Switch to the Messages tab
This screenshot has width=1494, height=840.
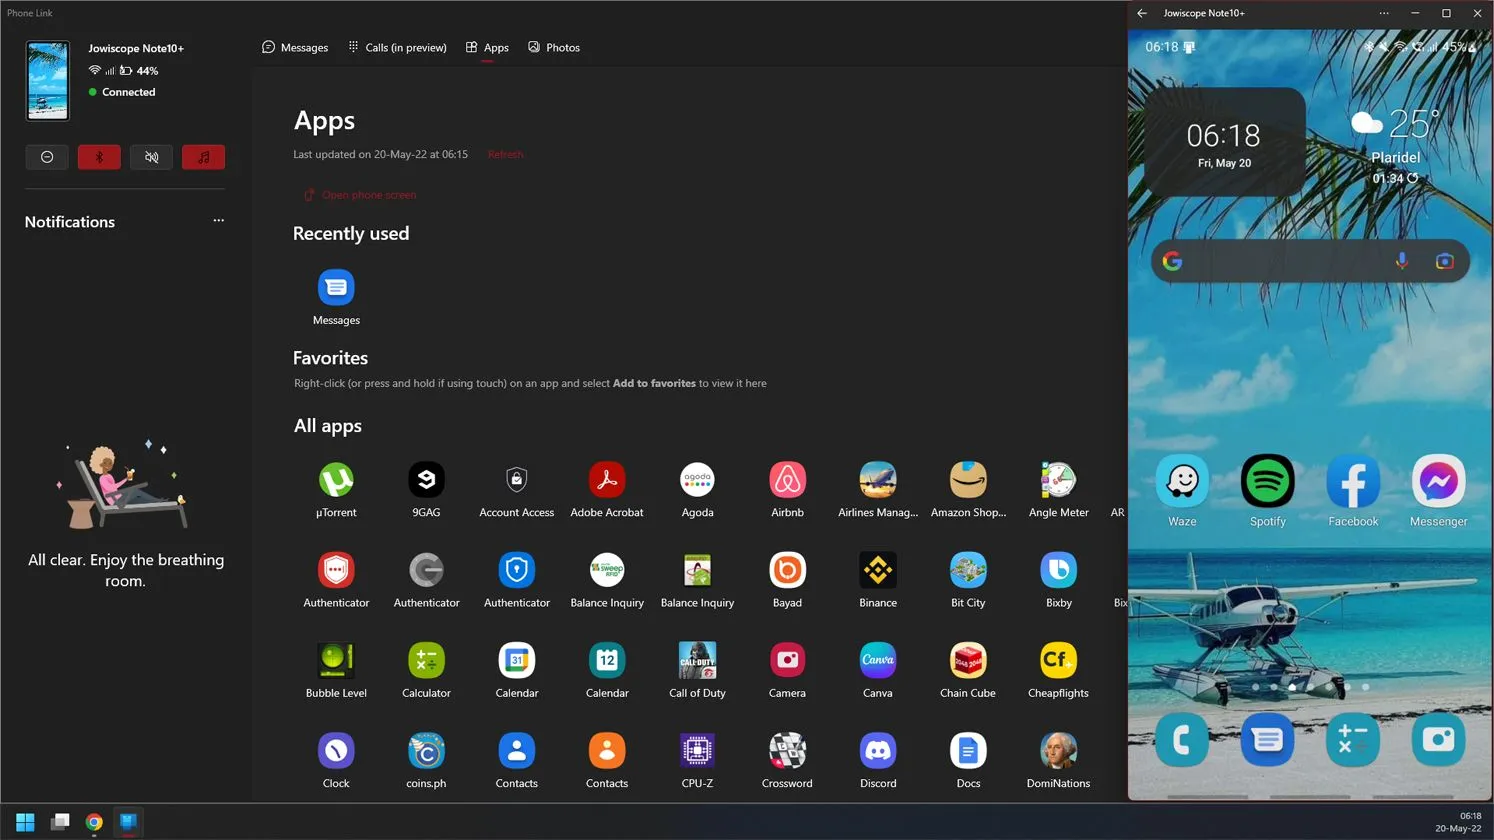(295, 47)
